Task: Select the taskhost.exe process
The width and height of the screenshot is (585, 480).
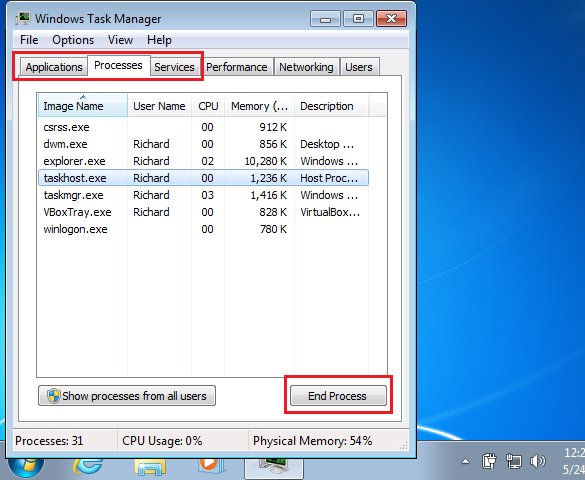Action: tap(203, 178)
